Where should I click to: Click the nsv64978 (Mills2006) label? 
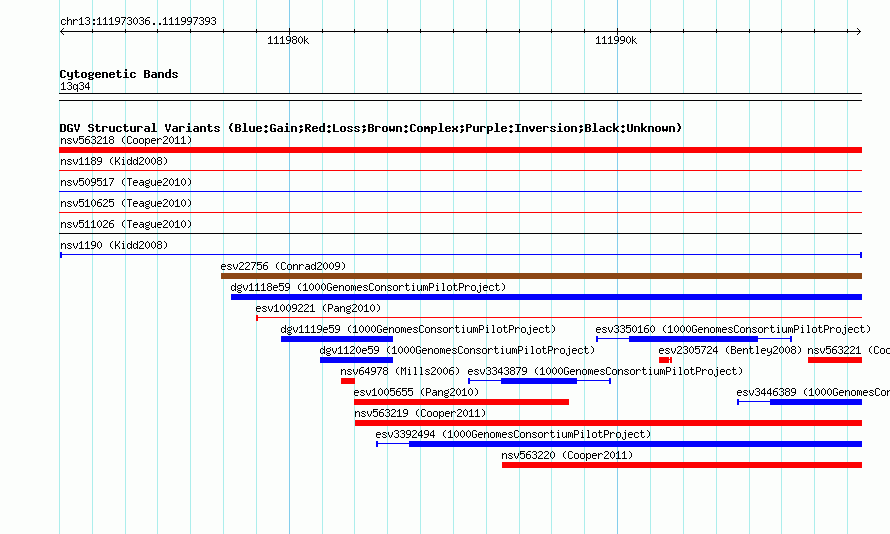pyautogui.click(x=400, y=371)
